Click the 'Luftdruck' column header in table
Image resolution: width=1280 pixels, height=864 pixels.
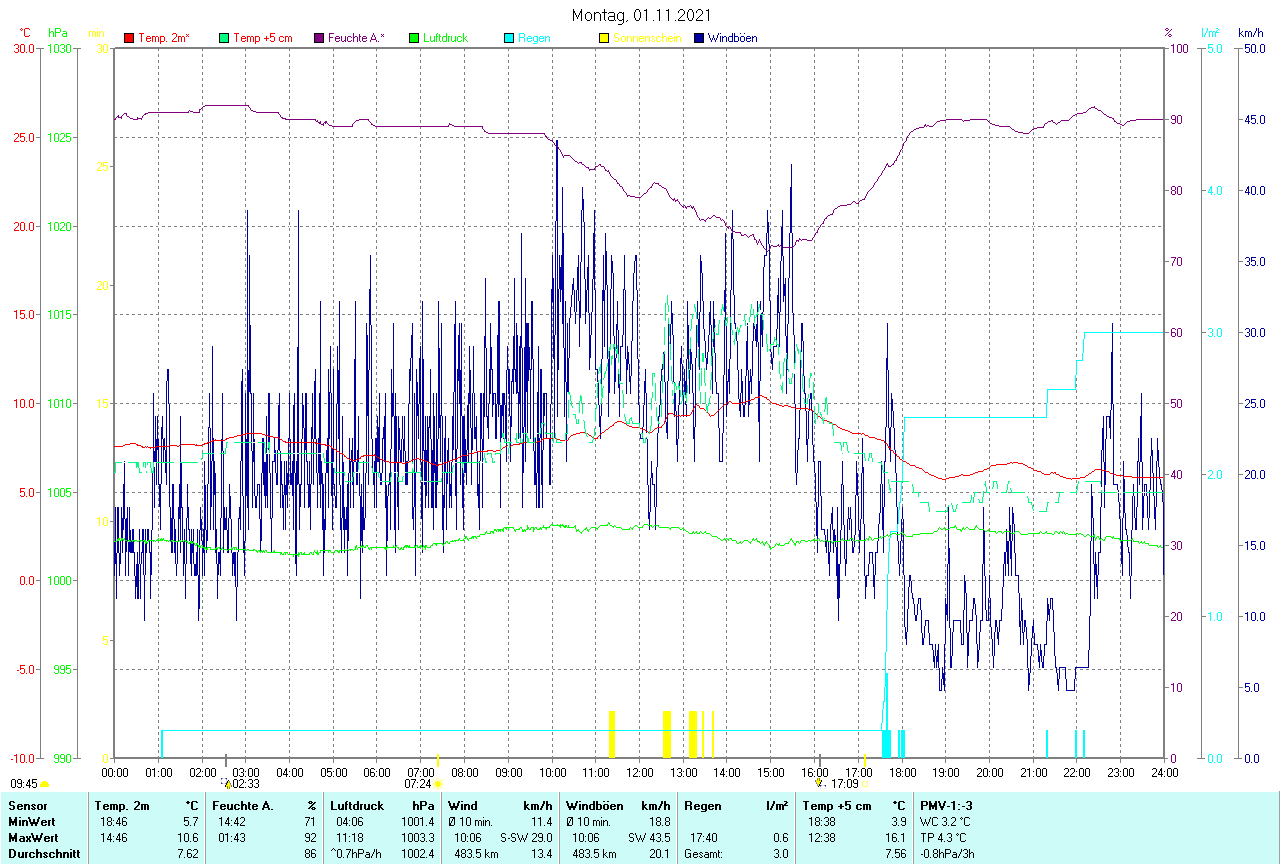pos(357,805)
